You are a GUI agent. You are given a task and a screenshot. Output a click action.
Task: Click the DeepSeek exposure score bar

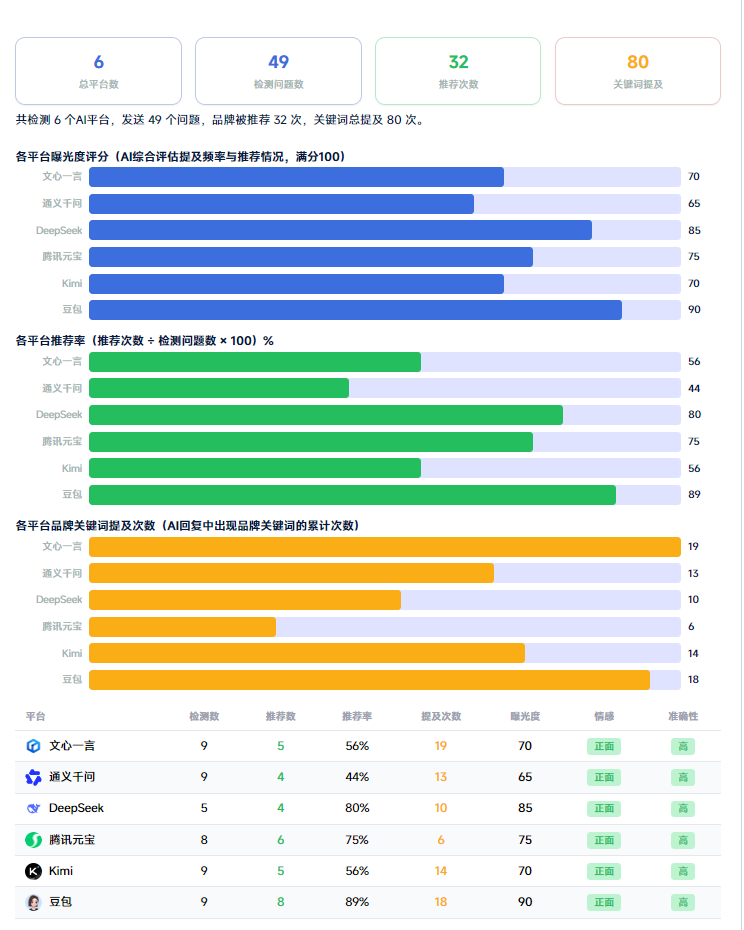click(384, 230)
